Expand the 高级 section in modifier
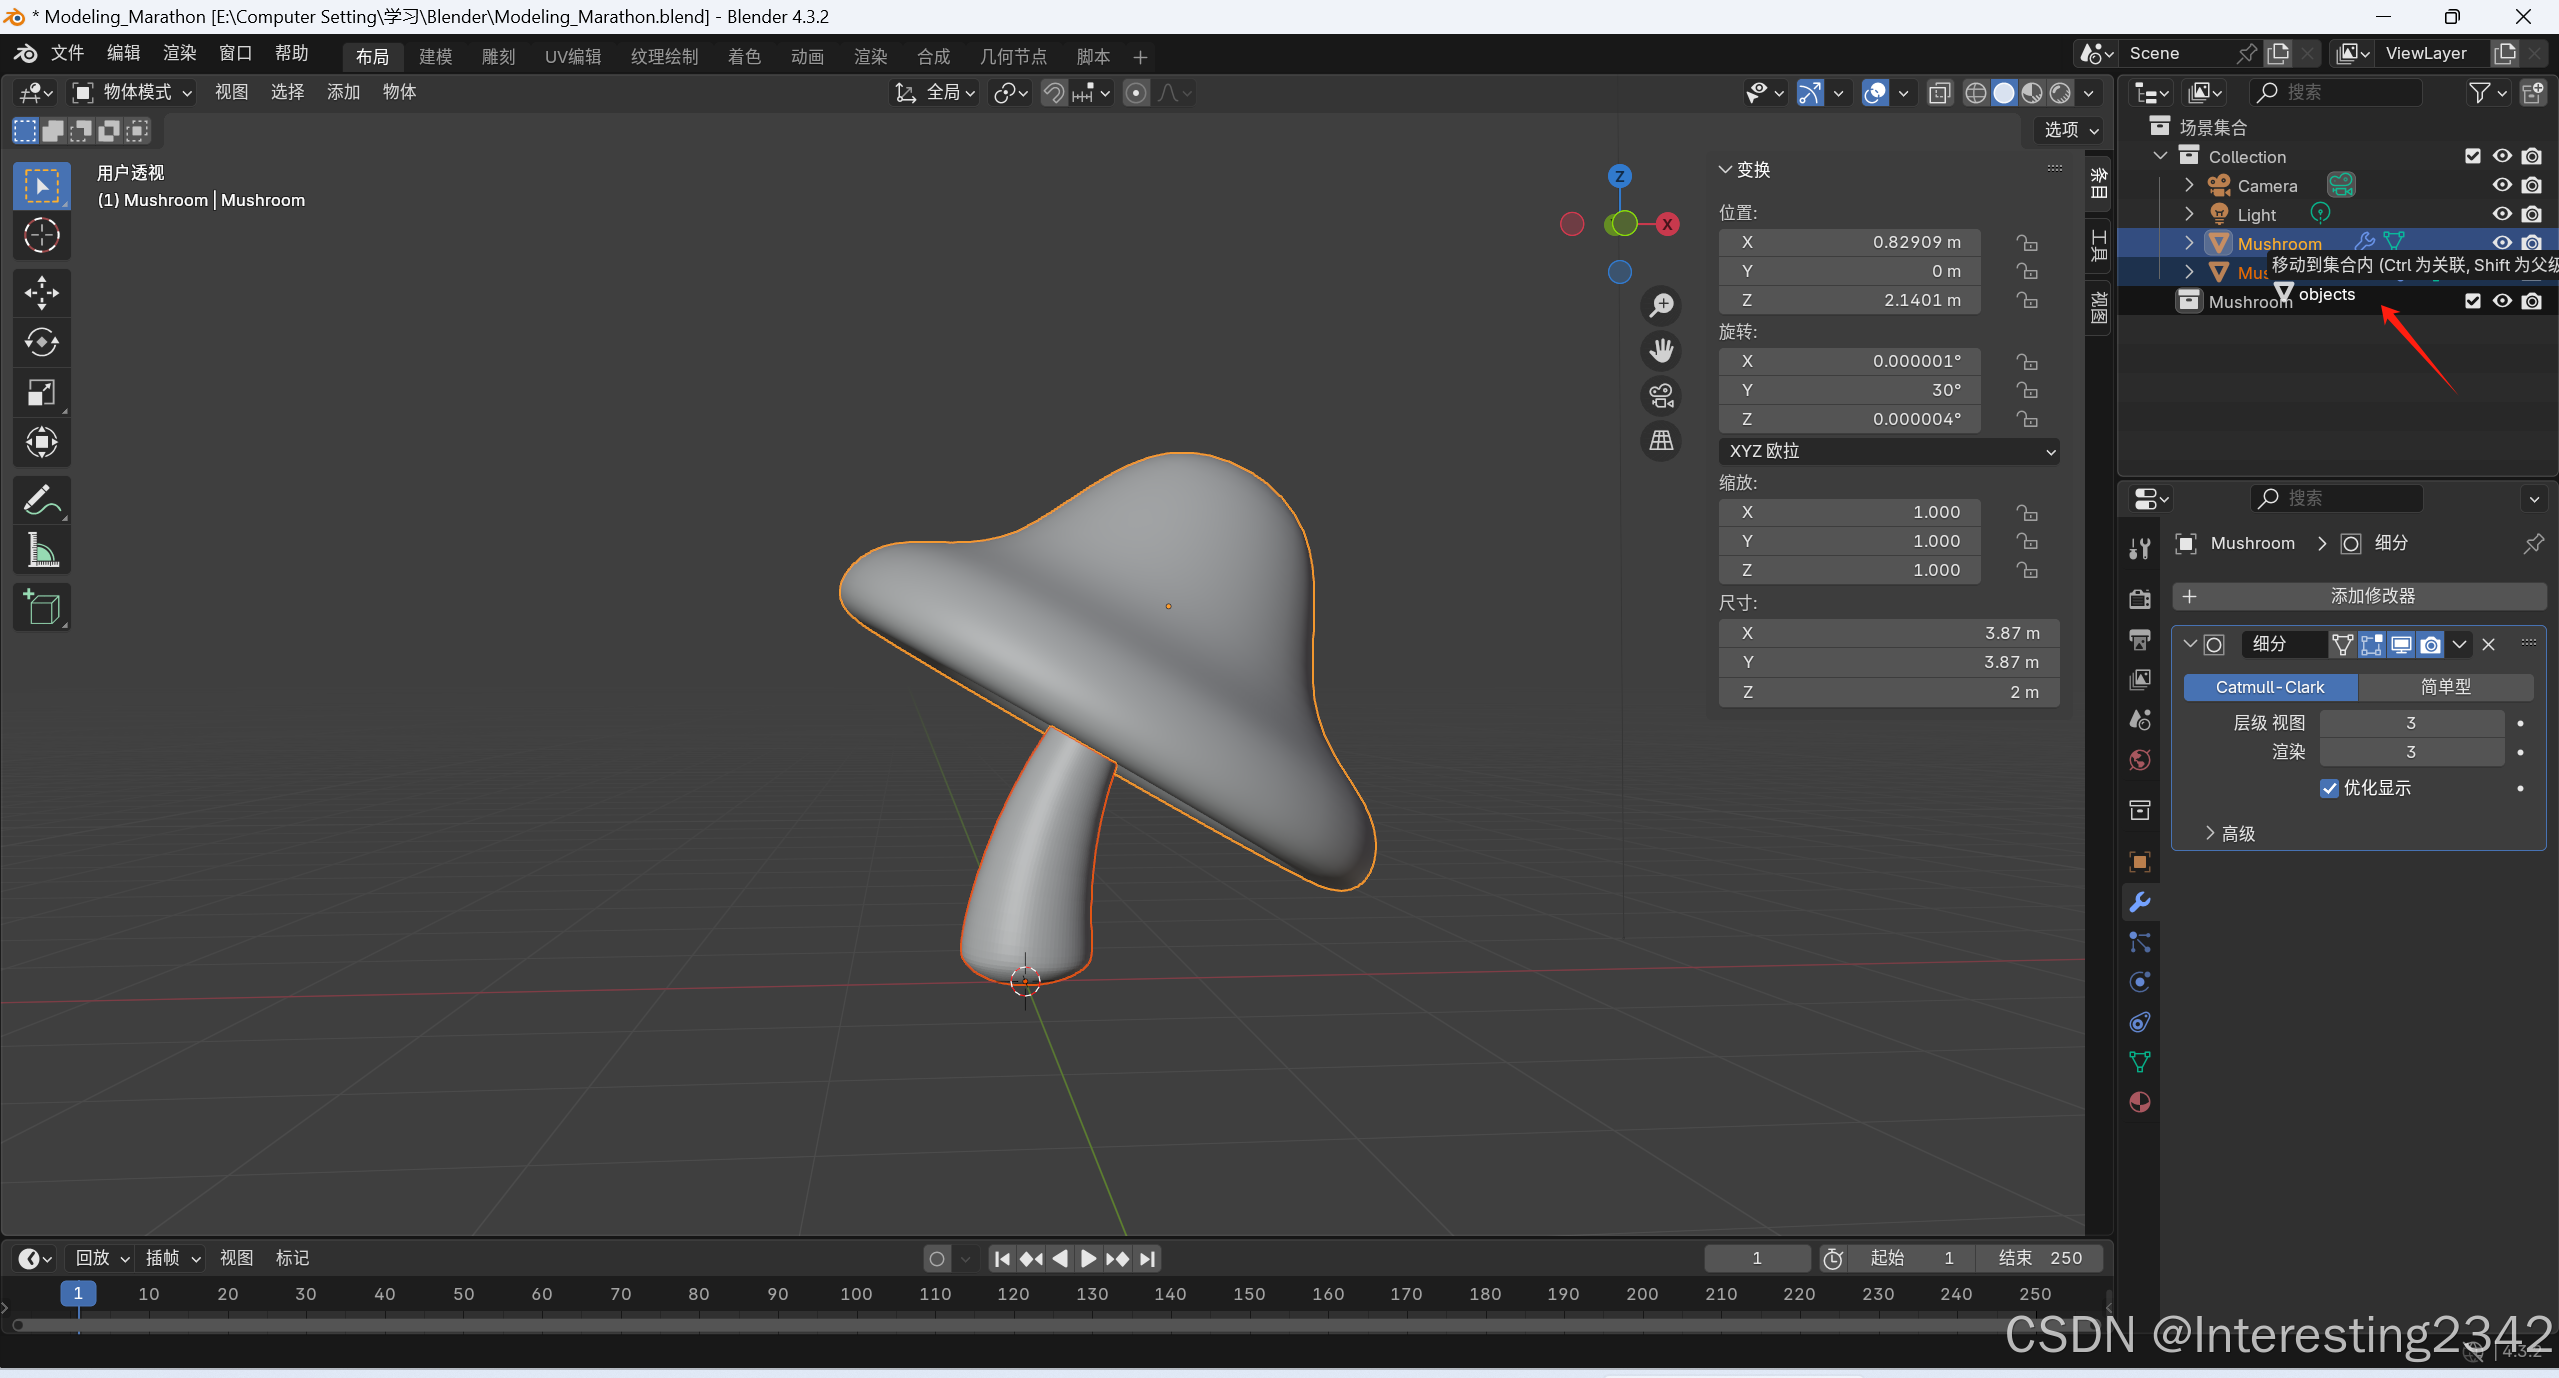This screenshot has height=1378, width=2559. pos(2230,833)
